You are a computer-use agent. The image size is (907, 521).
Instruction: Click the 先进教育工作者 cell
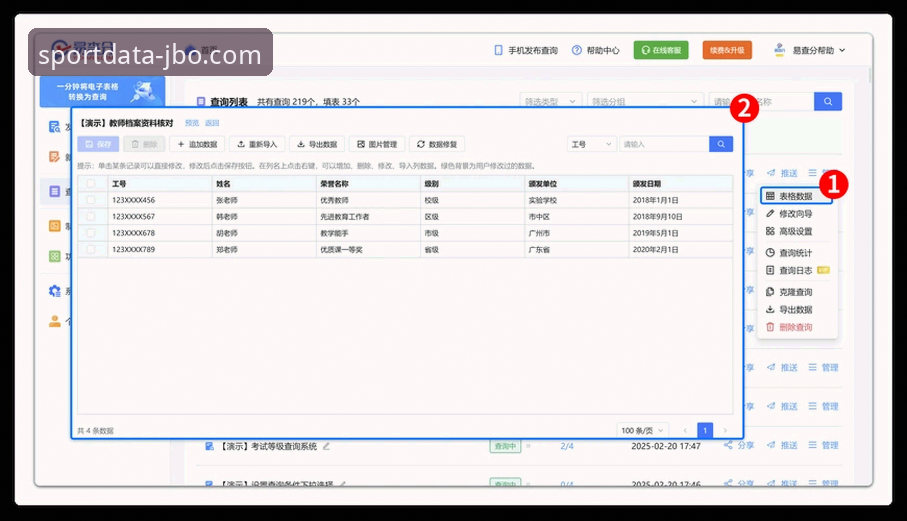(x=368, y=217)
